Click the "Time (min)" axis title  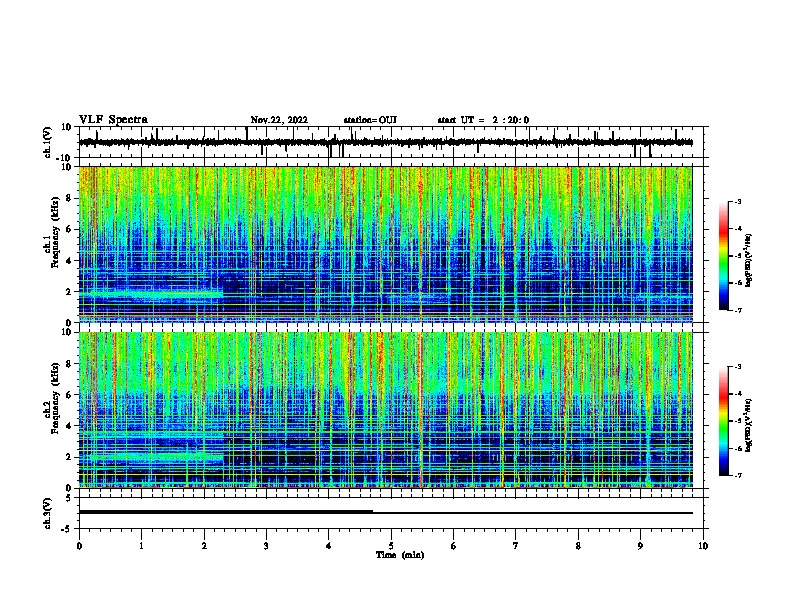point(400,555)
